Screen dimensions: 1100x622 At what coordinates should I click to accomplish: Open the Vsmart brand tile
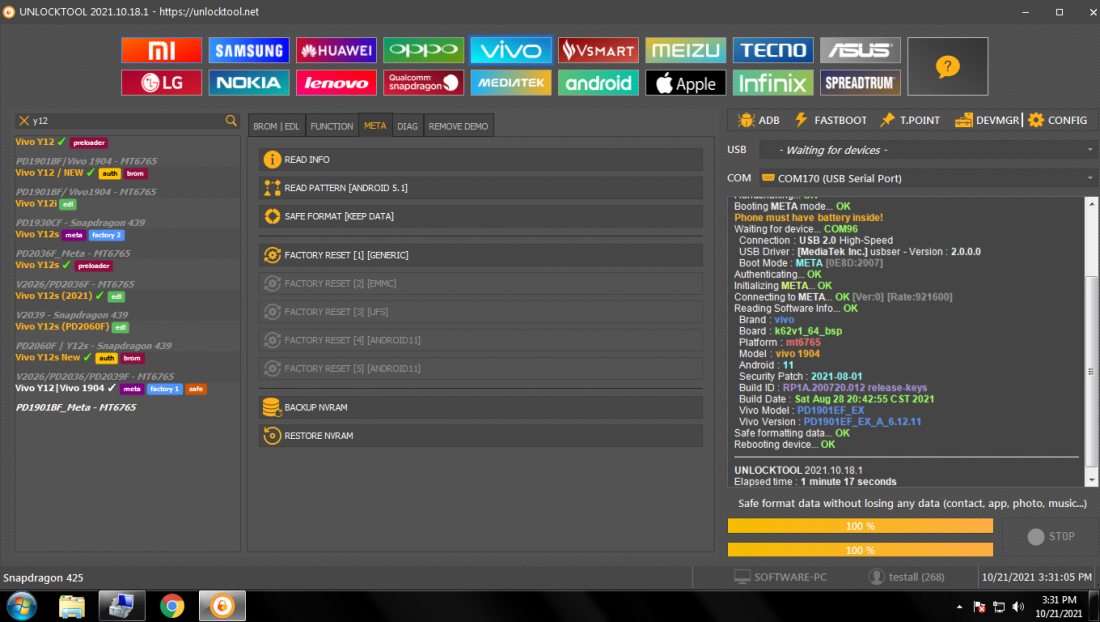point(598,50)
